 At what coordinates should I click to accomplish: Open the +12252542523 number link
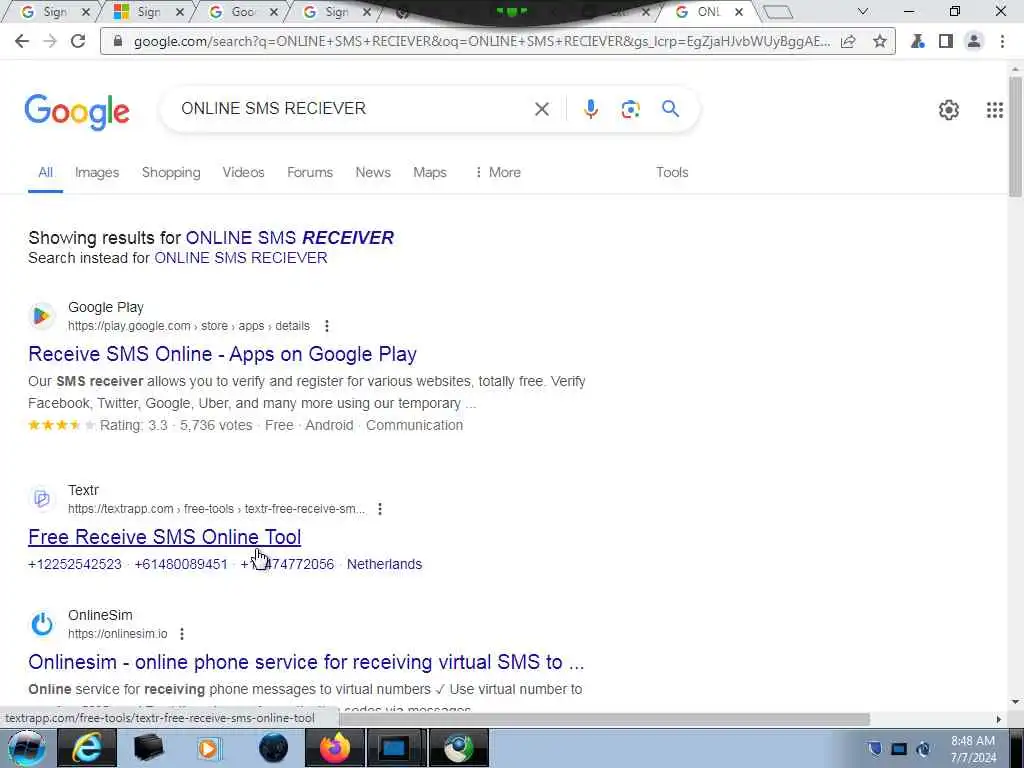point(75,564)
